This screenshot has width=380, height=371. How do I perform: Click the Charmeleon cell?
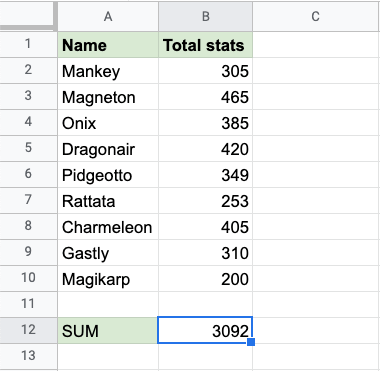(x=108, y=227)
